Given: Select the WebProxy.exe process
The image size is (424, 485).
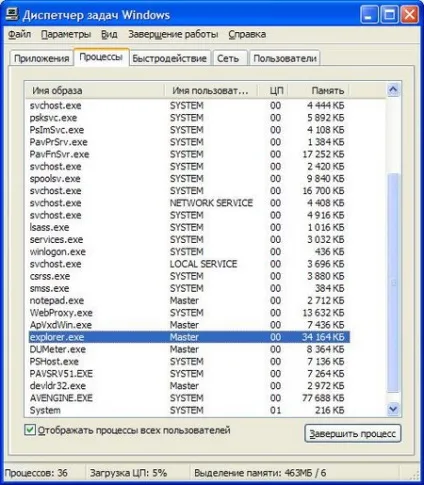Looking at the screenshot, I should click(189, 313).
